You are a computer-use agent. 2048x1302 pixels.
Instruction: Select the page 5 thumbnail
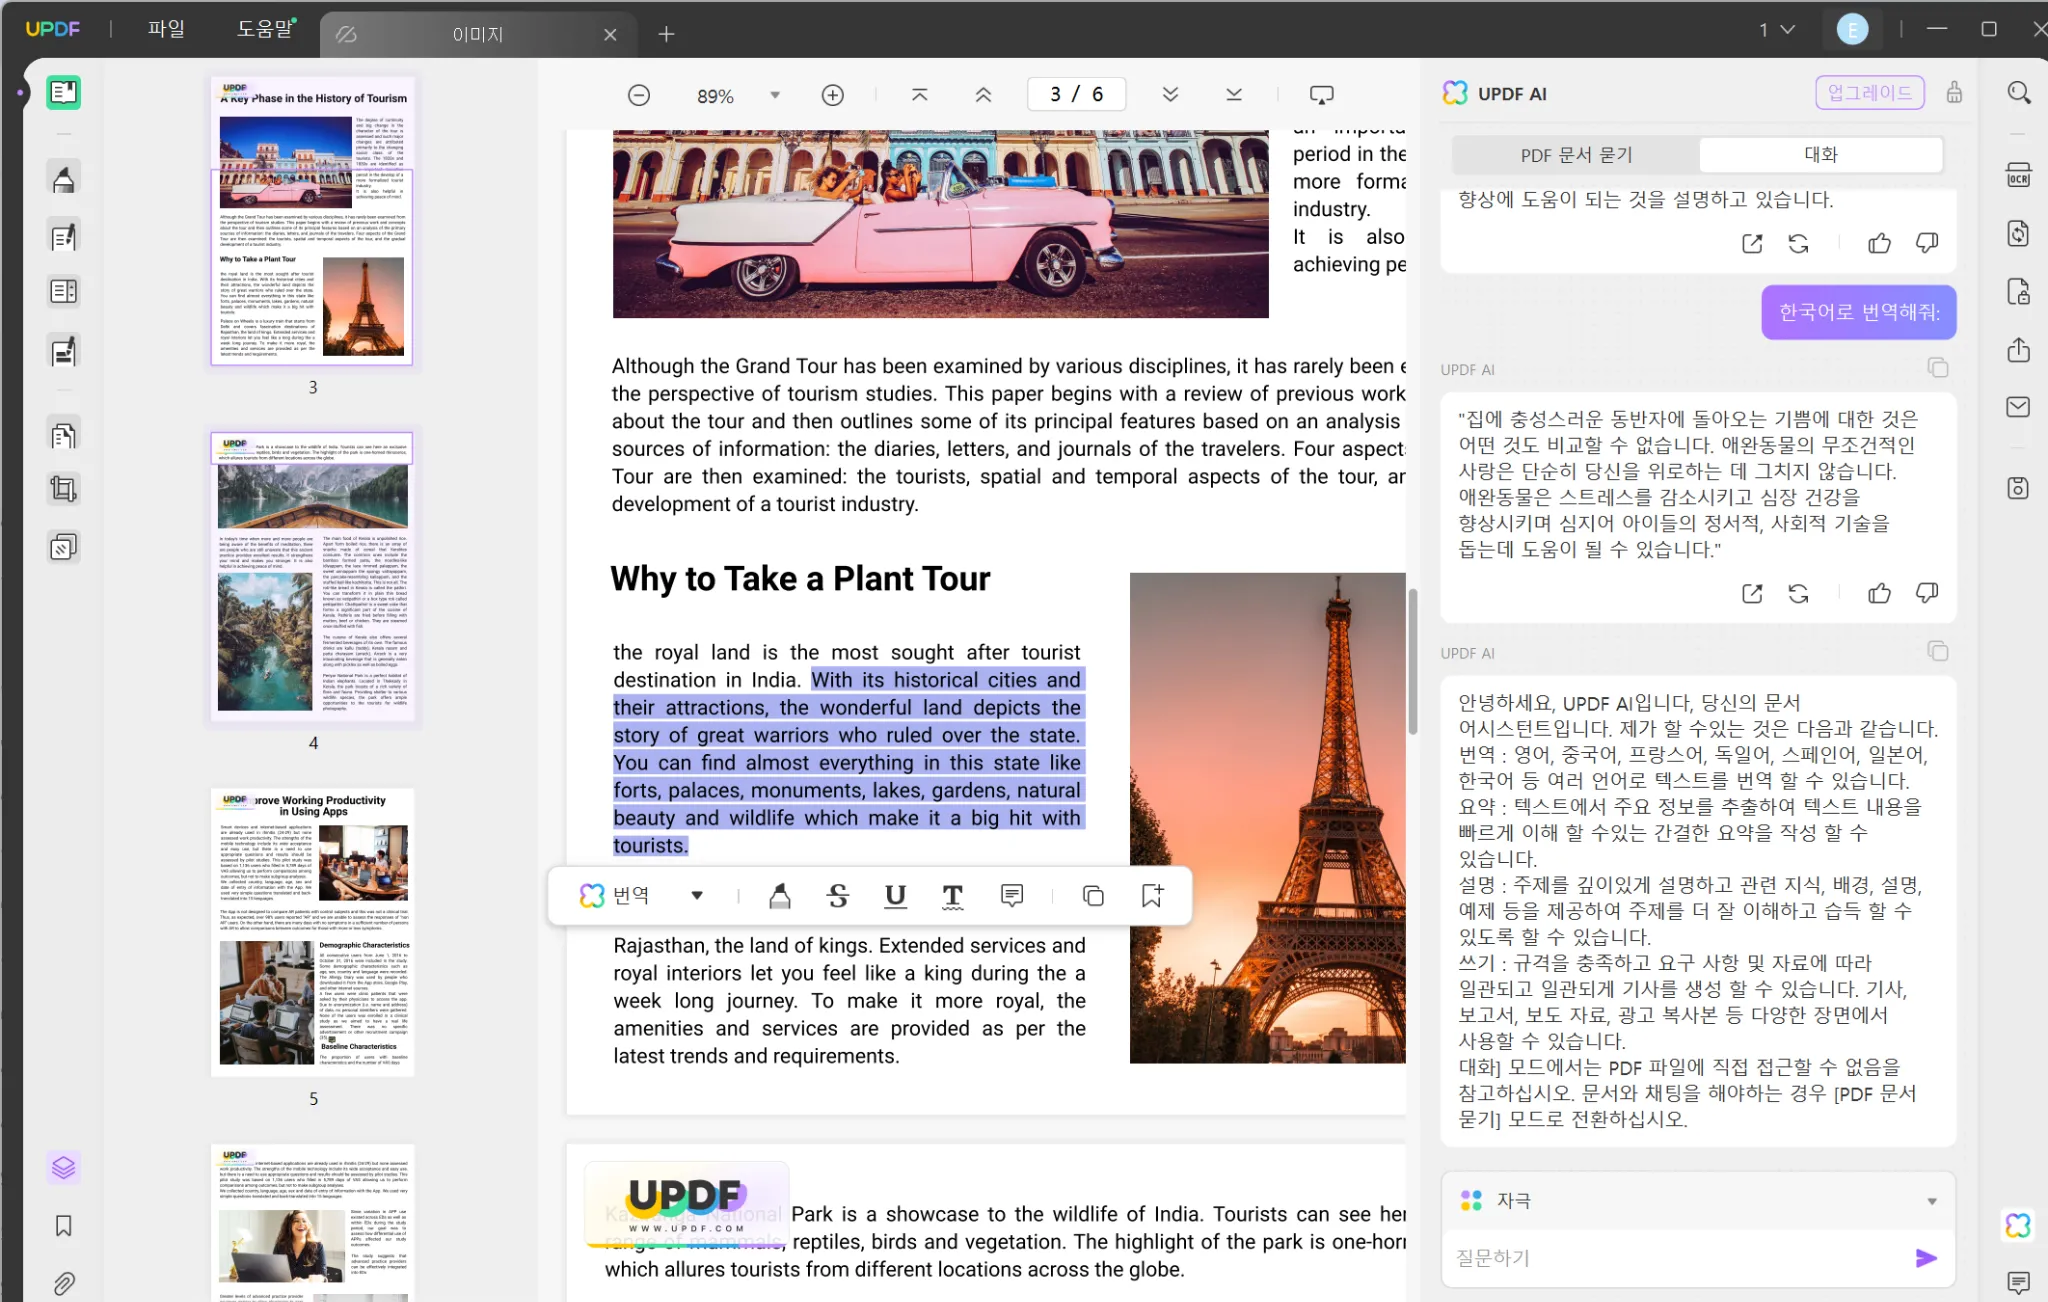coord(313,933)
